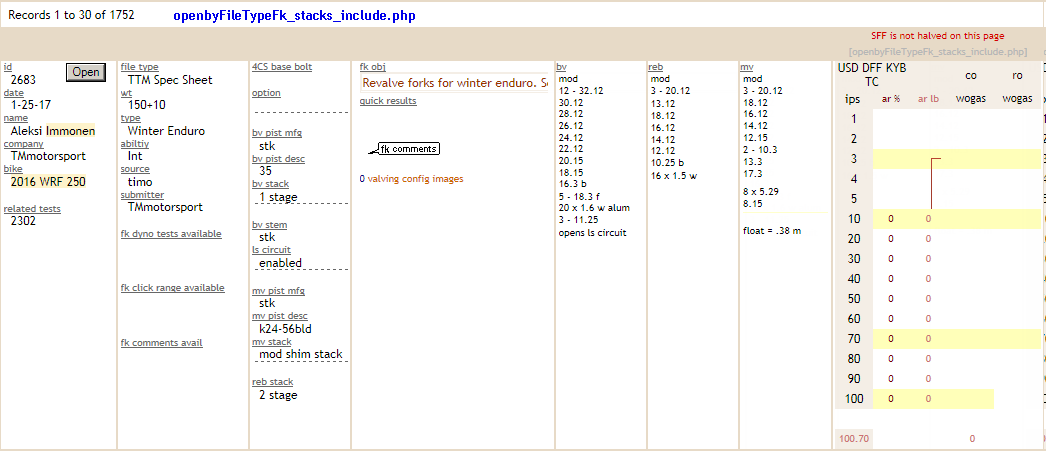Viewport: 1046px width, 451px height.
Task: Open fk click range available link
Action: [172, 288]
